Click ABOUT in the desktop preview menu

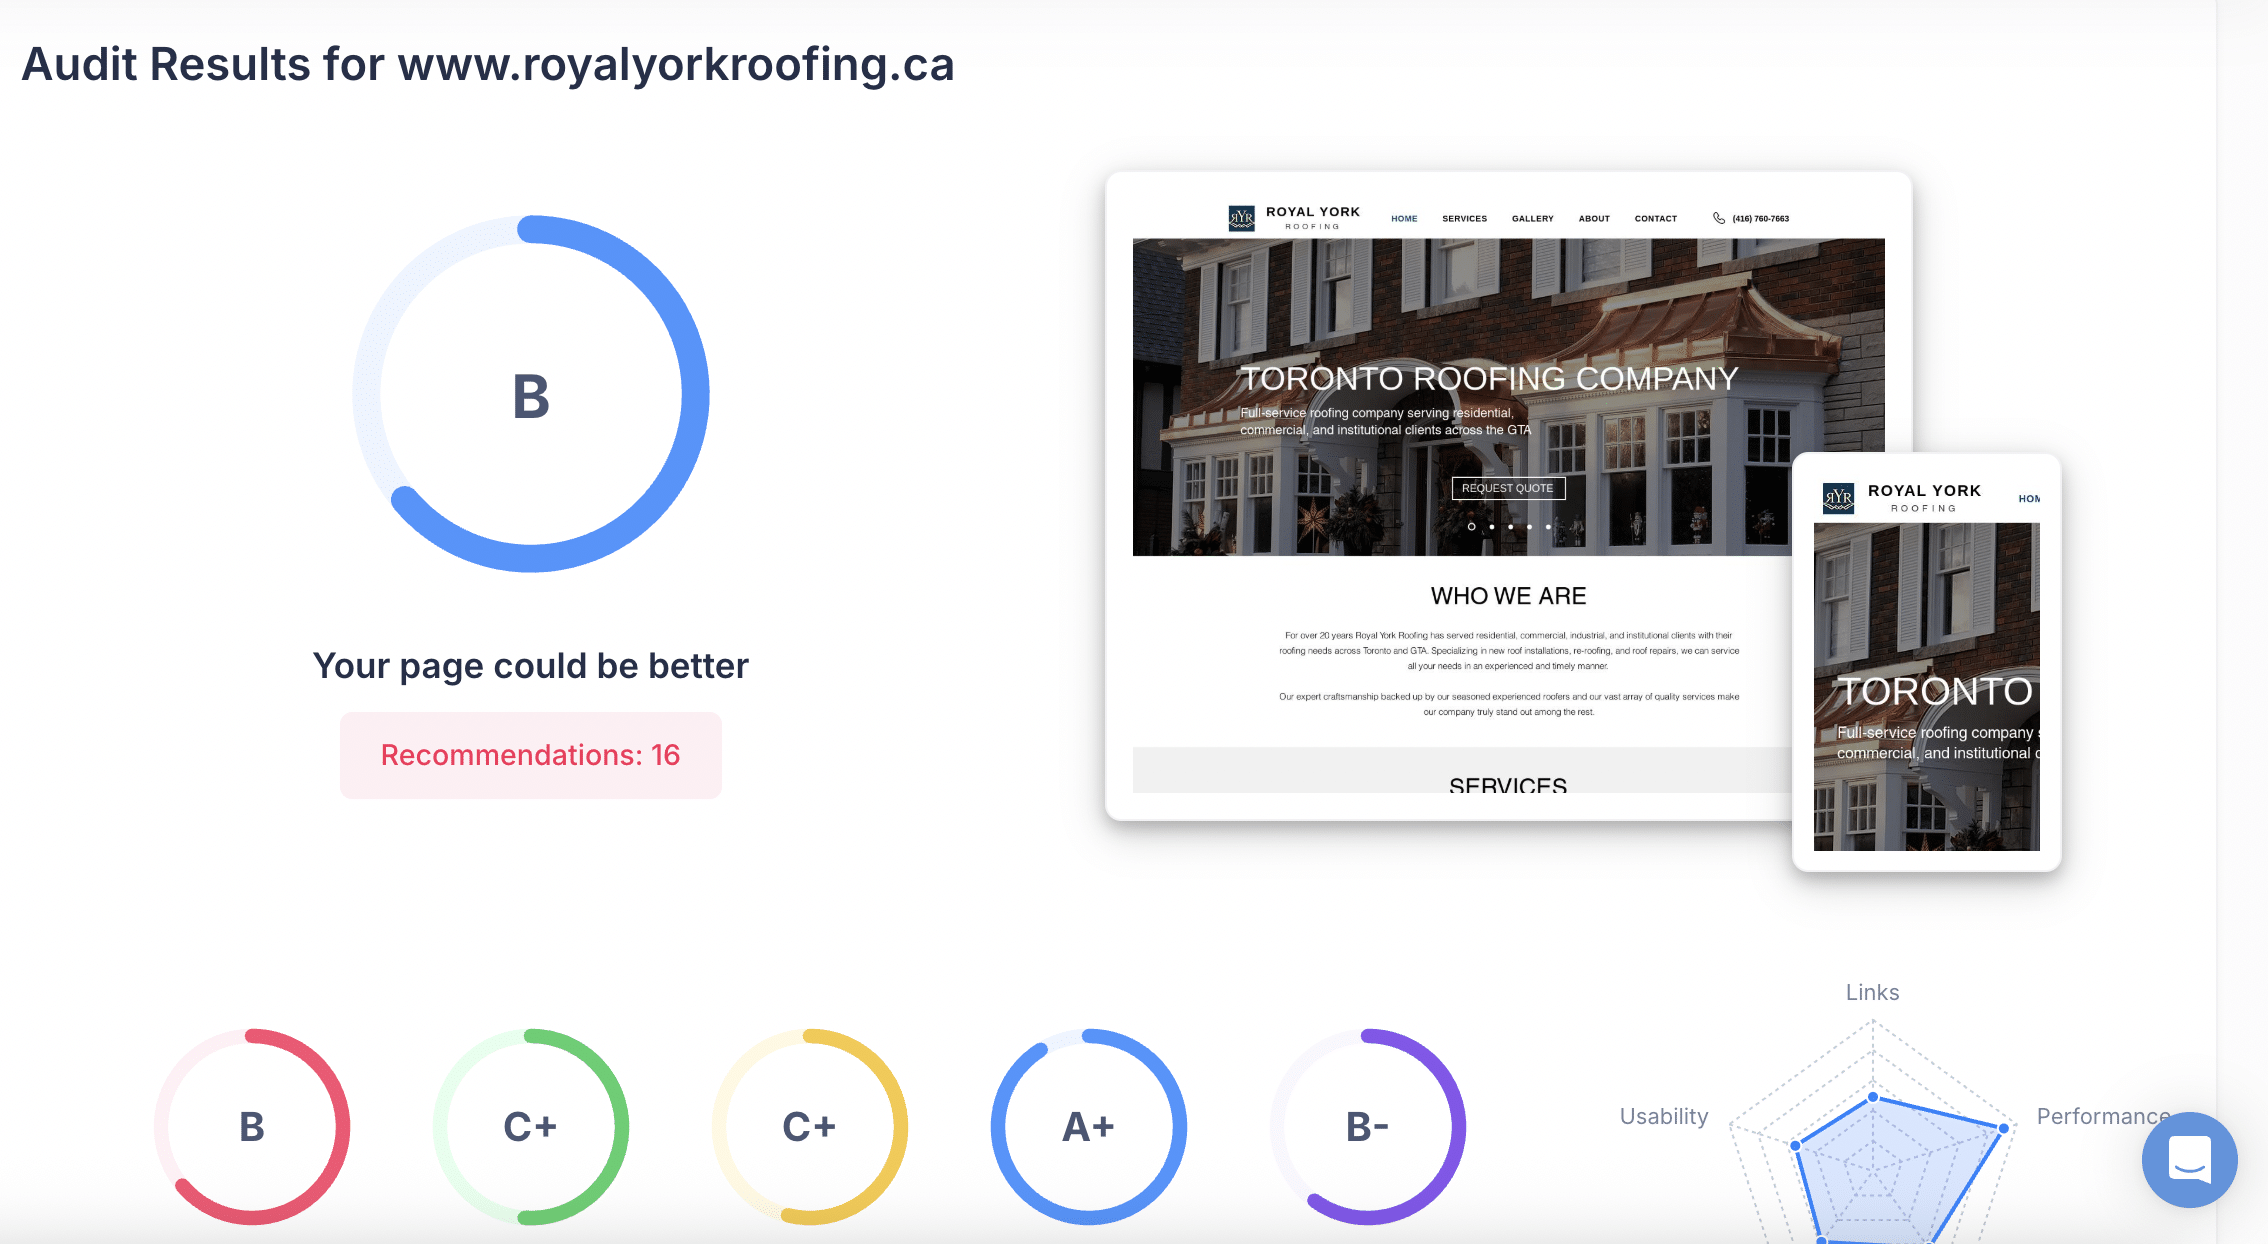pos(1594,218)
